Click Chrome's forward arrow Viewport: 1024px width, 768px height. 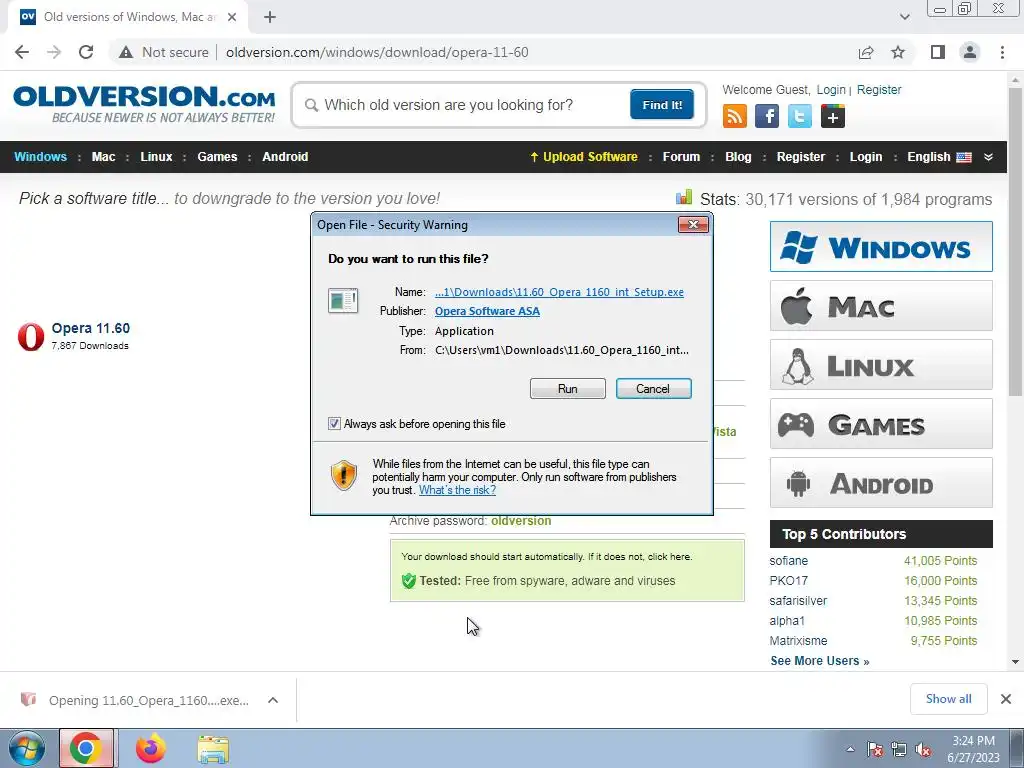tap(54, 52)
